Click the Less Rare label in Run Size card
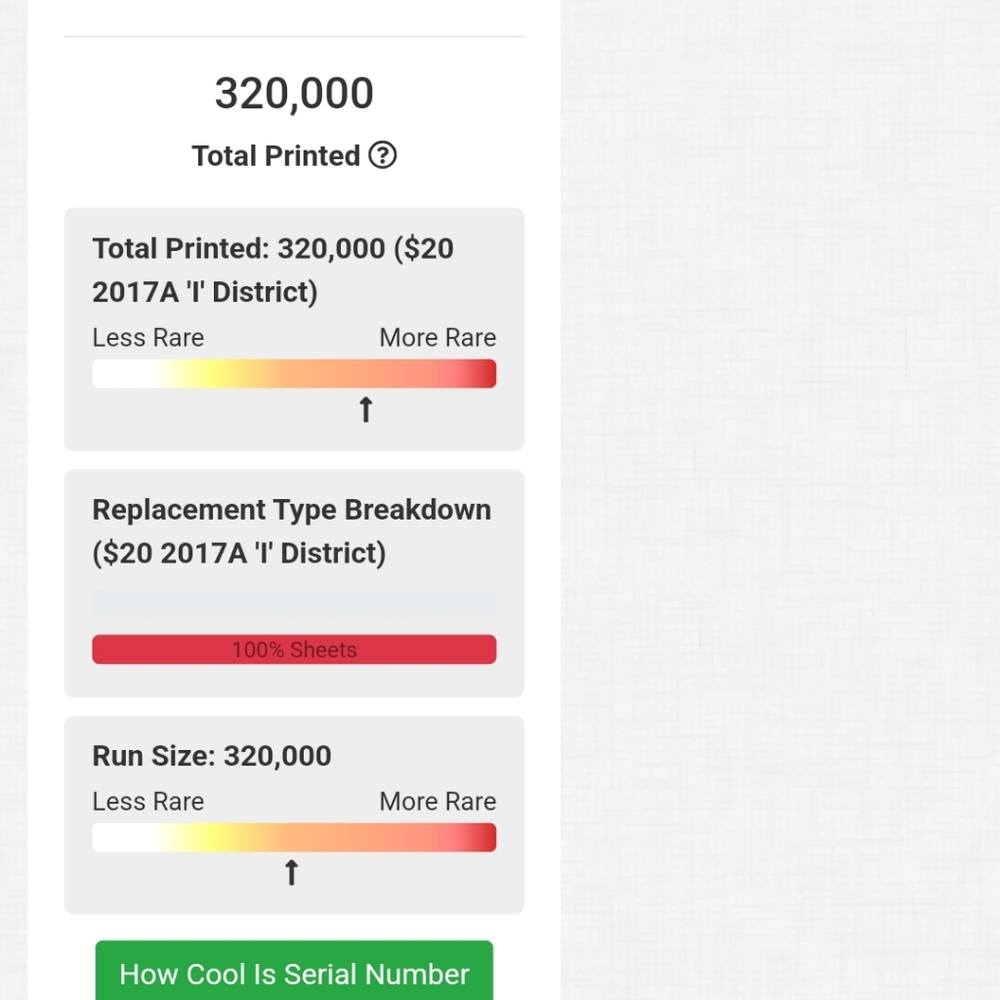The image size is (1000, 1000). point(148,801)
